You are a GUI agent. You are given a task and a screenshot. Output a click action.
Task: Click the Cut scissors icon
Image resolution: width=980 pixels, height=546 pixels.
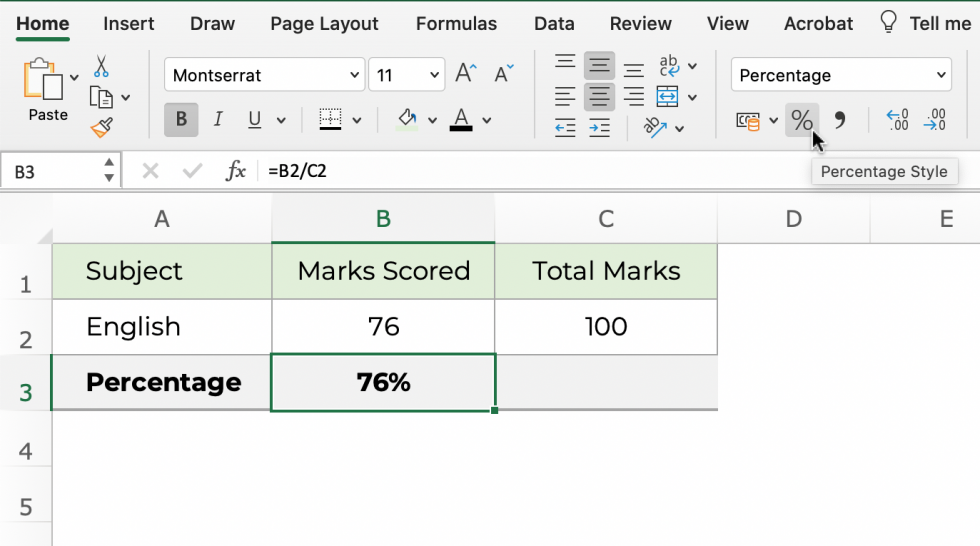pyautogui.click(x=101, y=67)
